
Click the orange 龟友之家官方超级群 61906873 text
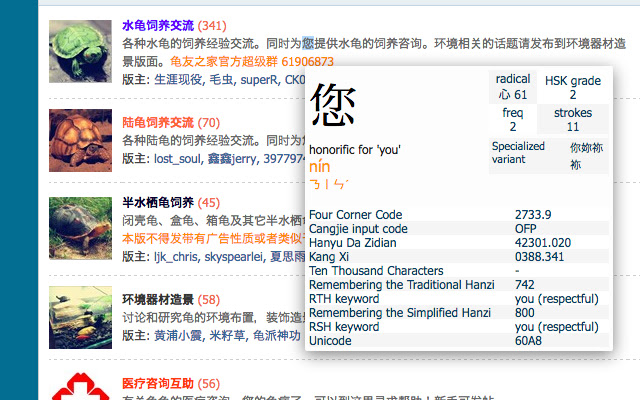[x=252, y=62]
